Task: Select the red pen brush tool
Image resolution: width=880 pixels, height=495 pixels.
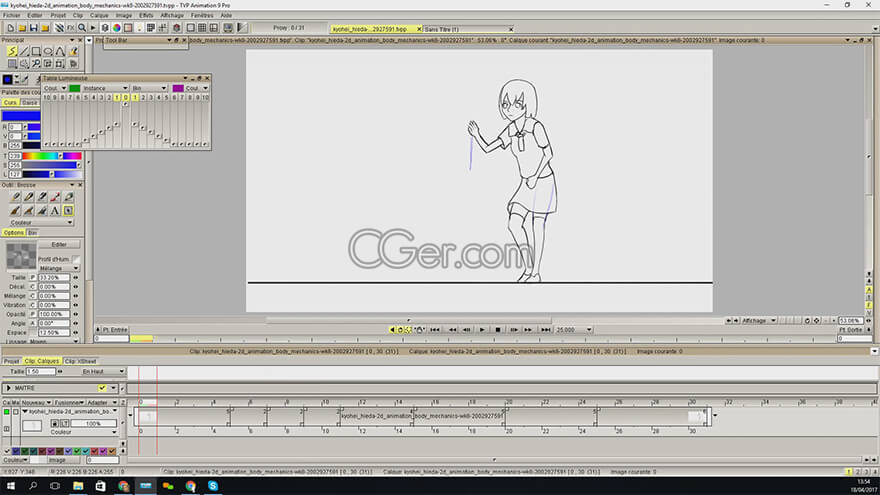Action: [55, 197]
